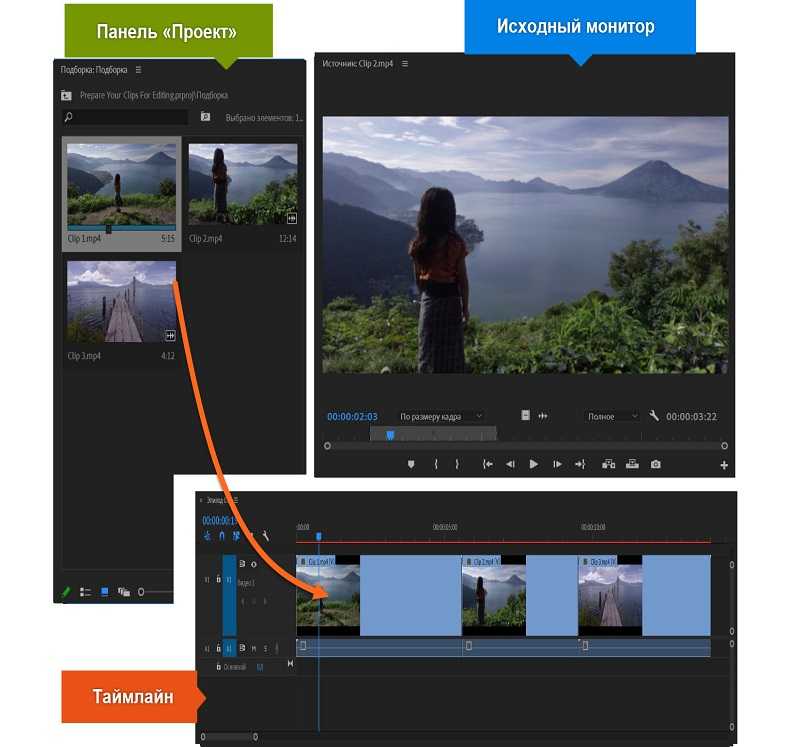
Task: Click the Insert edit icon
Action: click(x=608, y=464)
